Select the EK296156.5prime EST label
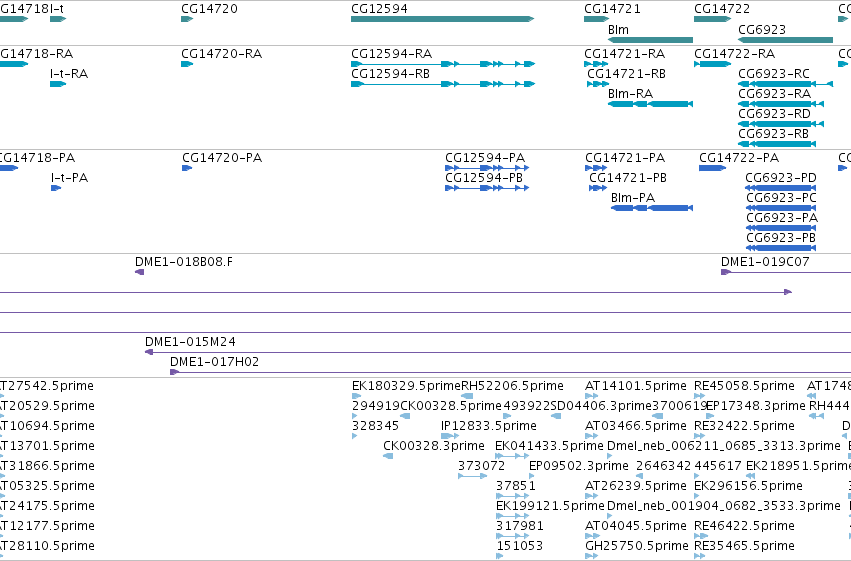 [x=748, y=486]
